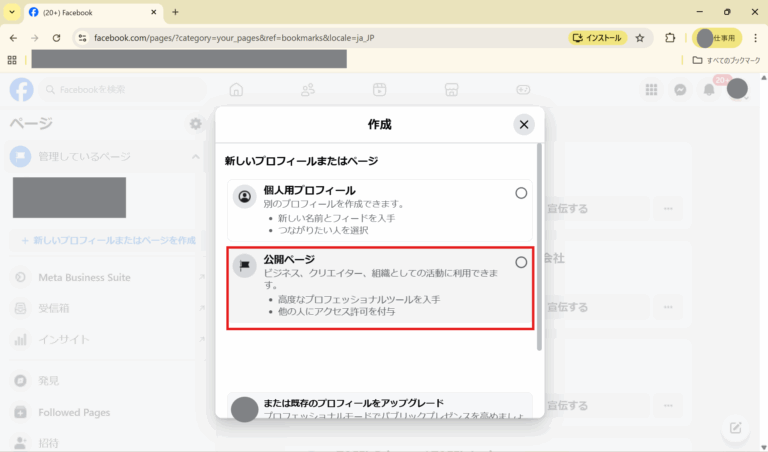
Task: Click the インサイト bar chart icon
Action: tap(20, 339)
